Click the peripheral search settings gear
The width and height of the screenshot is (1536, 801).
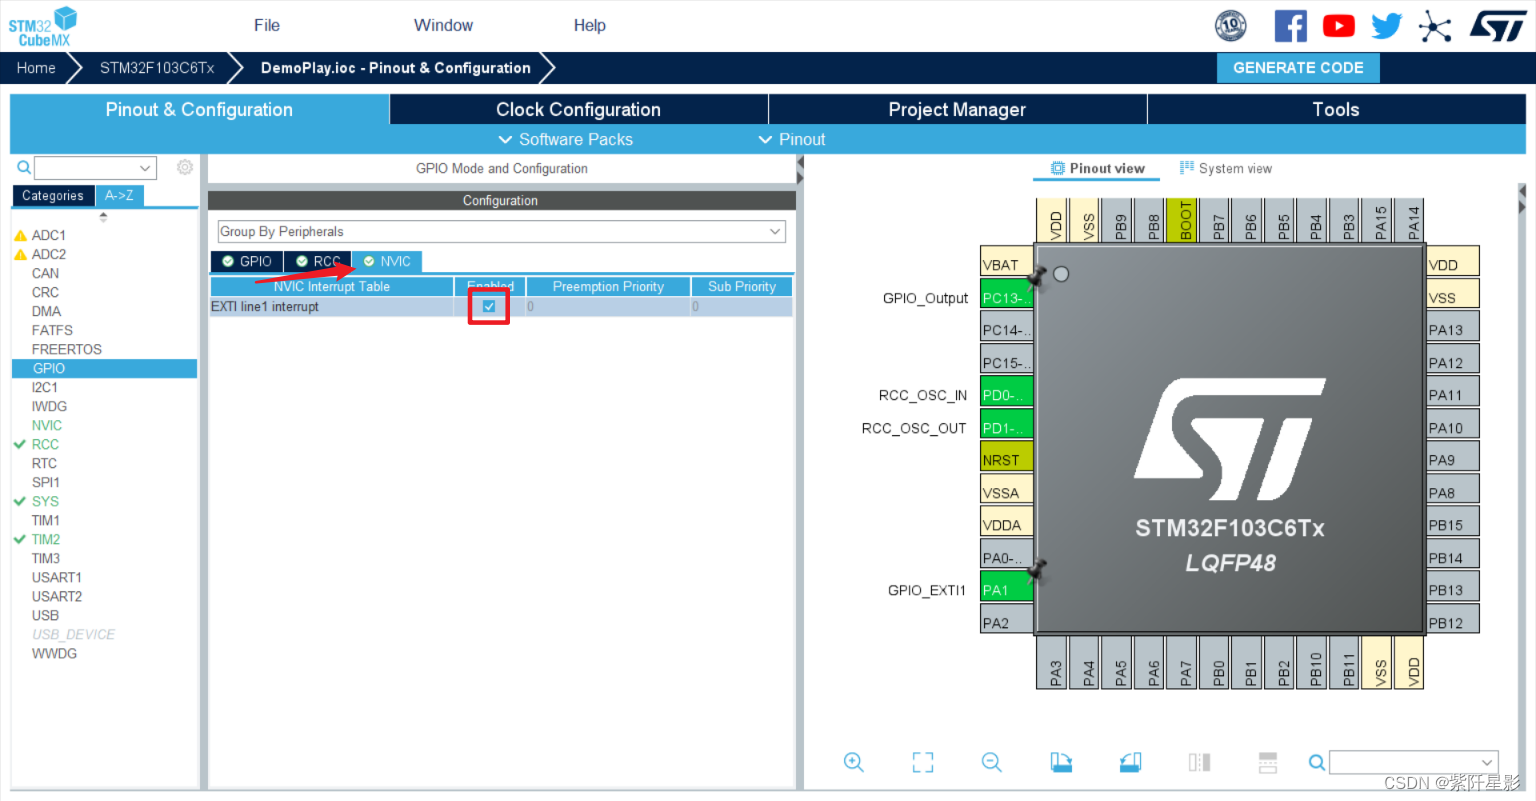tap(185, 167)
